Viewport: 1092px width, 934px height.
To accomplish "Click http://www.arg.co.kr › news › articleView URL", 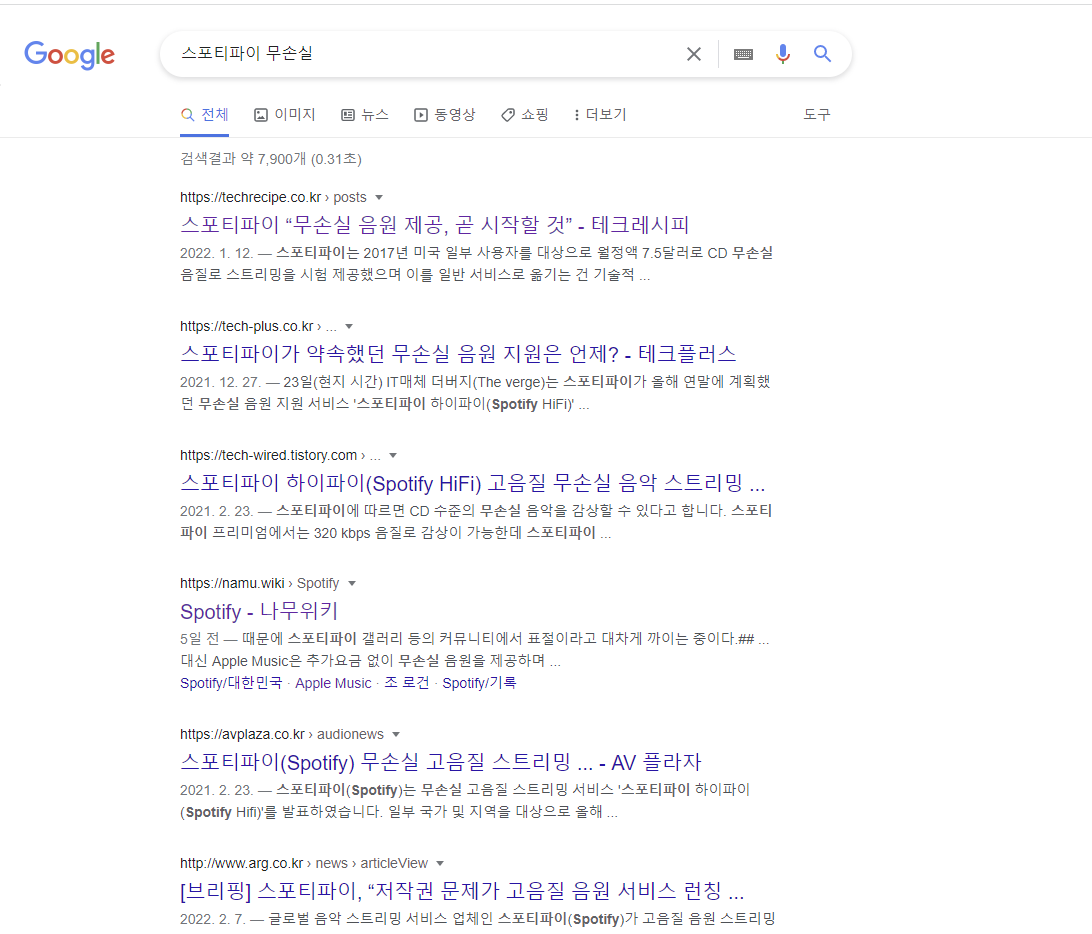I will (304, 863).
